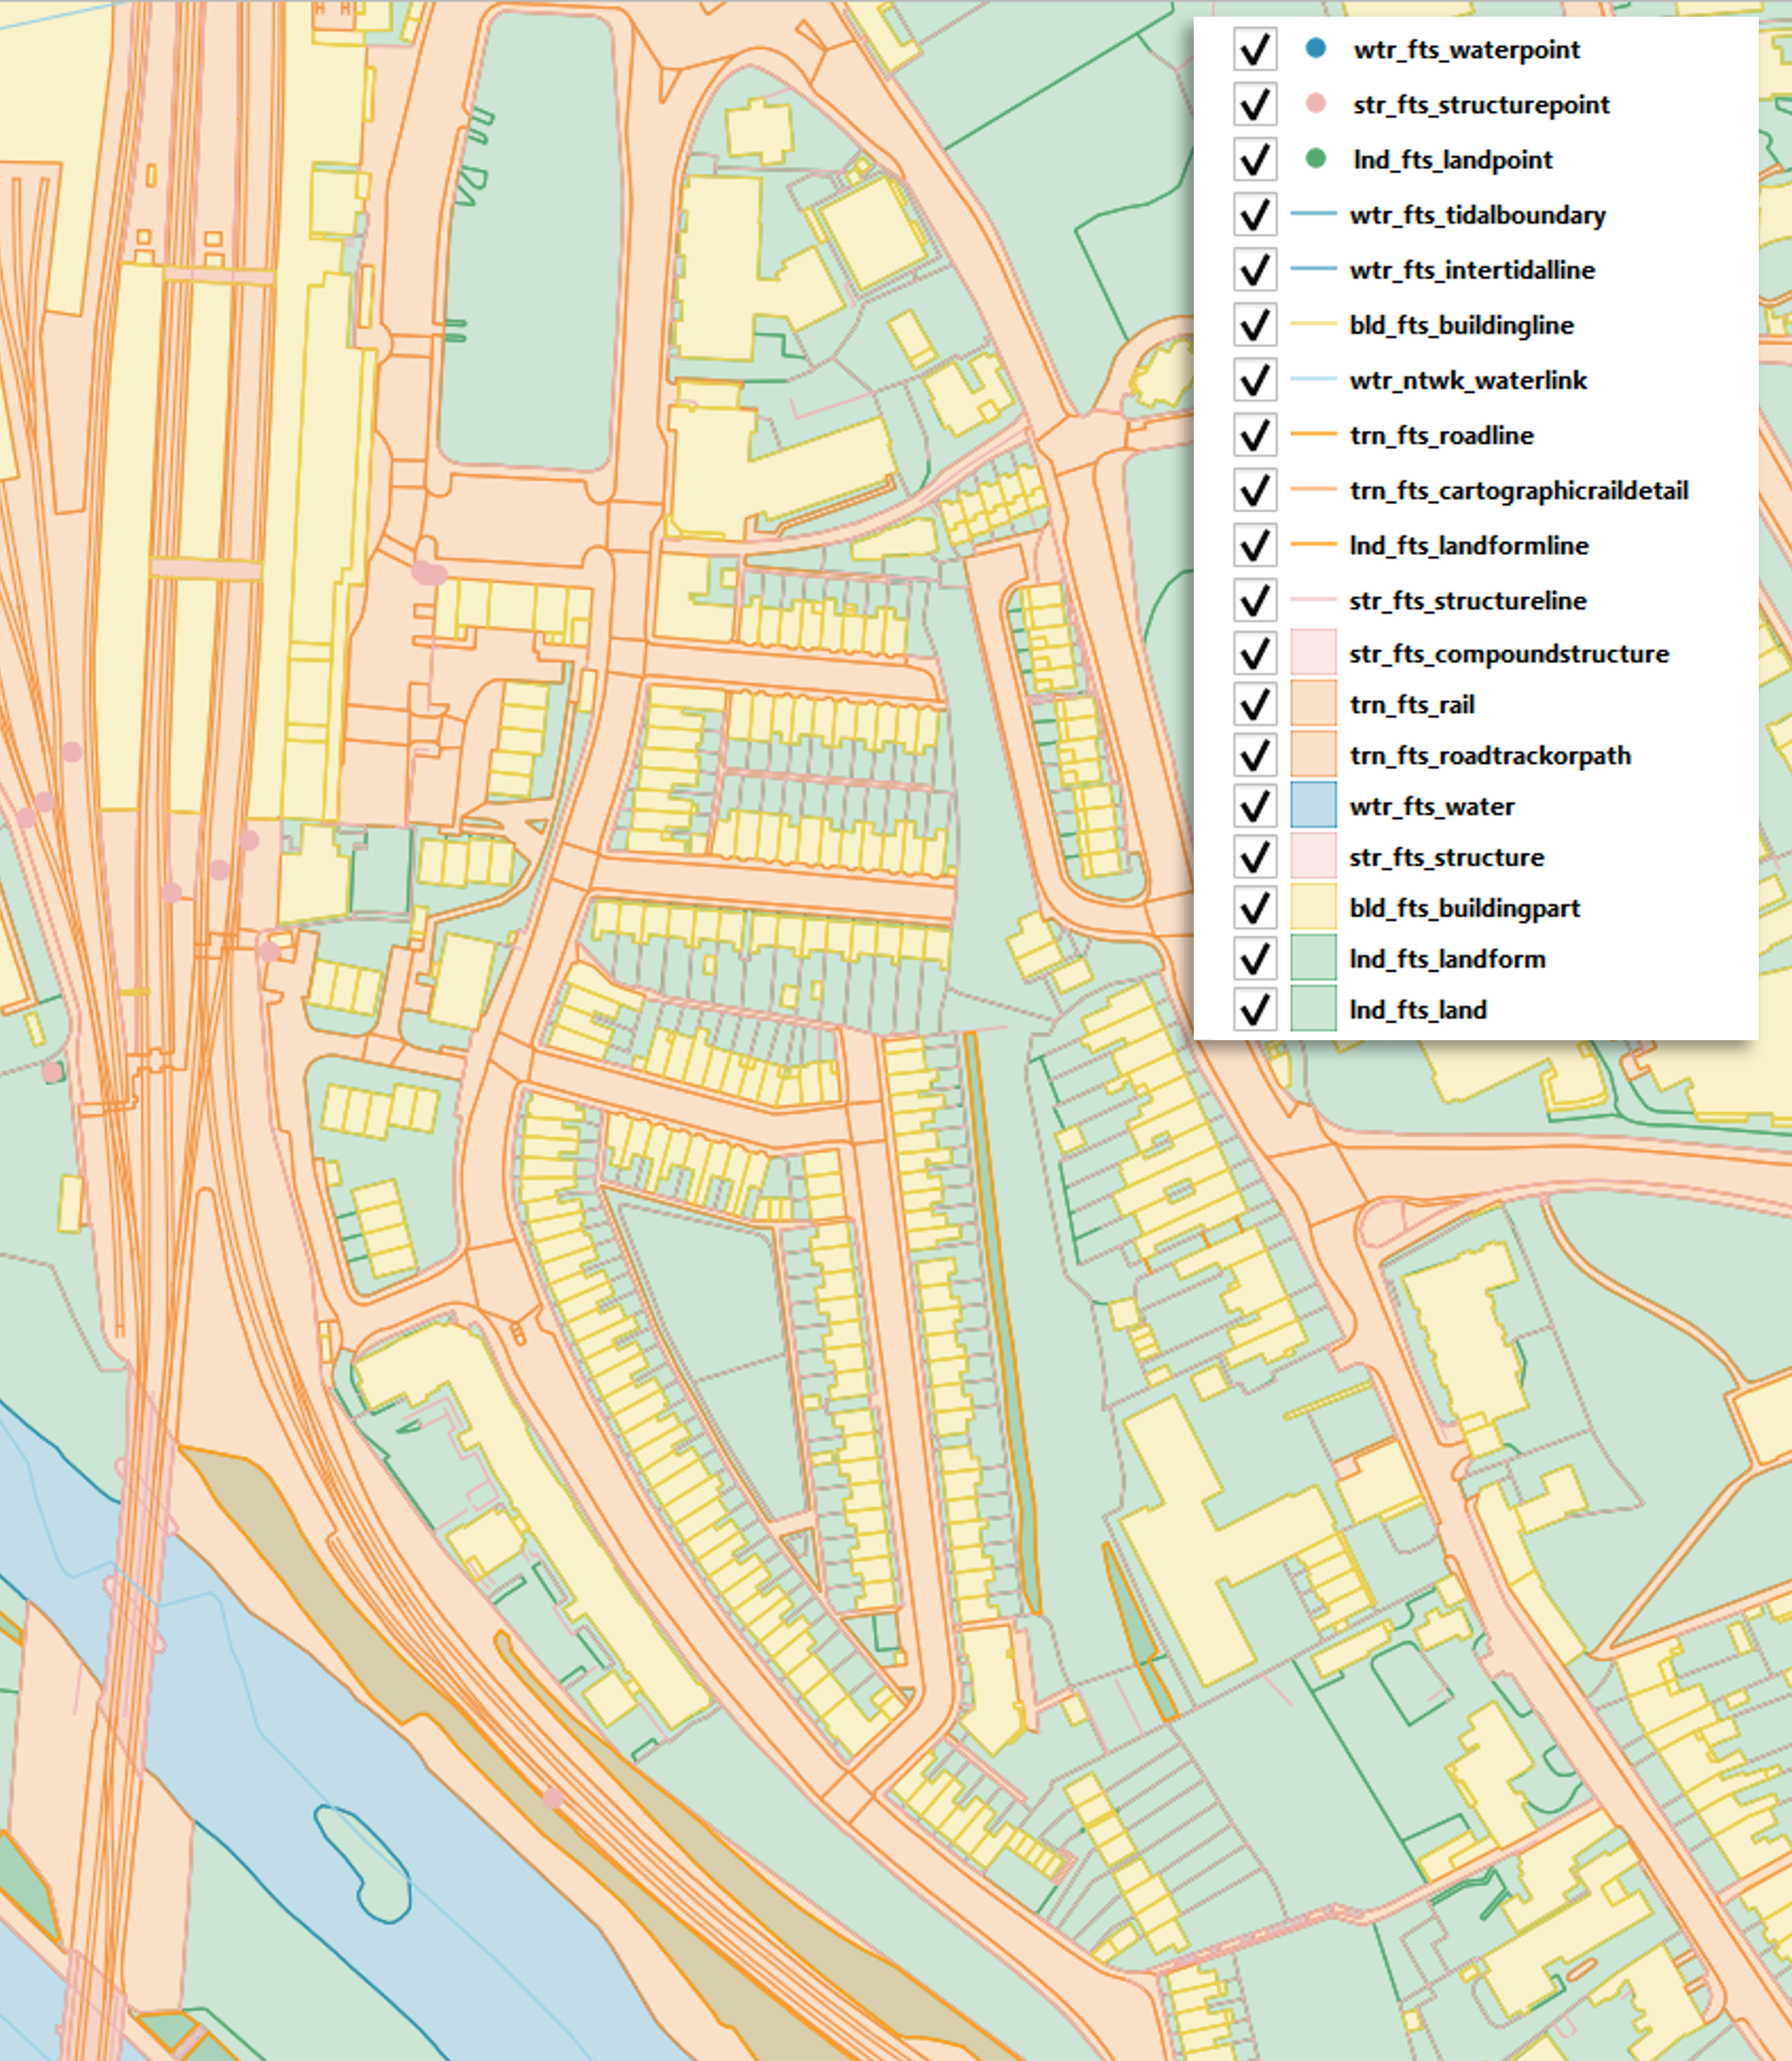Select the trn_fts_cartographicraildetail layer name
Image resolution: width=1792 pixels, height=2061 pixels.
pos(1518,490)
